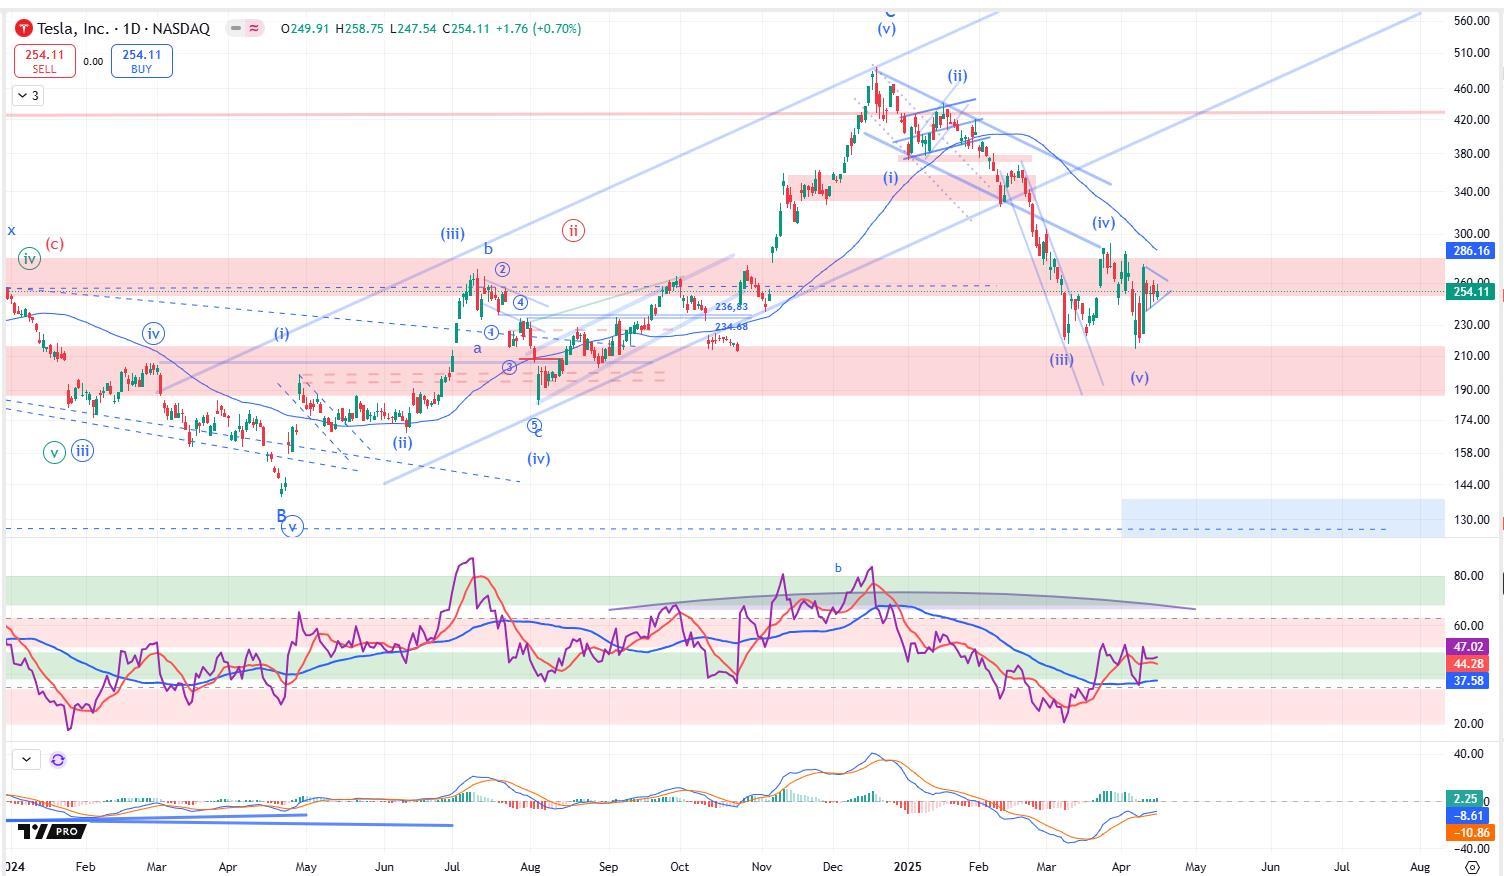Click the gray dash market status icon

pyautogui.click(x=236, y=29)
